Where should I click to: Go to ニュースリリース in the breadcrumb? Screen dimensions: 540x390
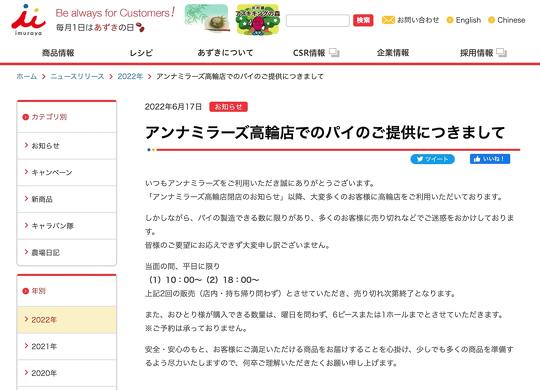(x=77, y=76)
